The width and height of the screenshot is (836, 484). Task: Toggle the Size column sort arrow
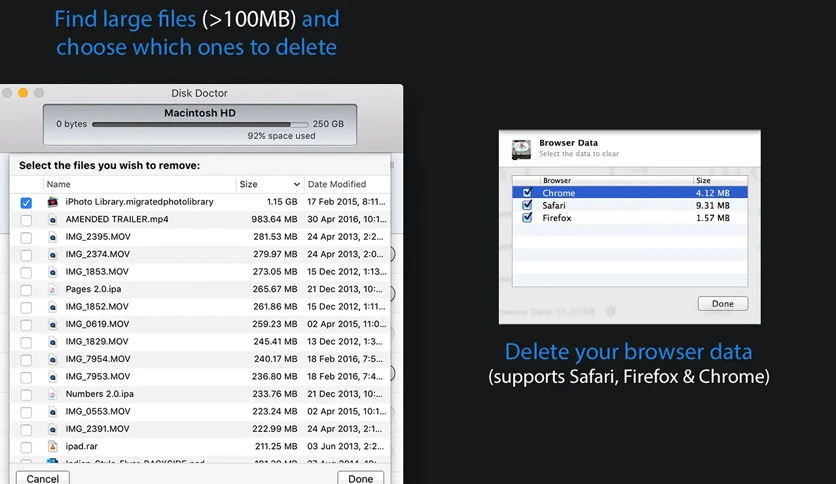[x=296, y=184]
